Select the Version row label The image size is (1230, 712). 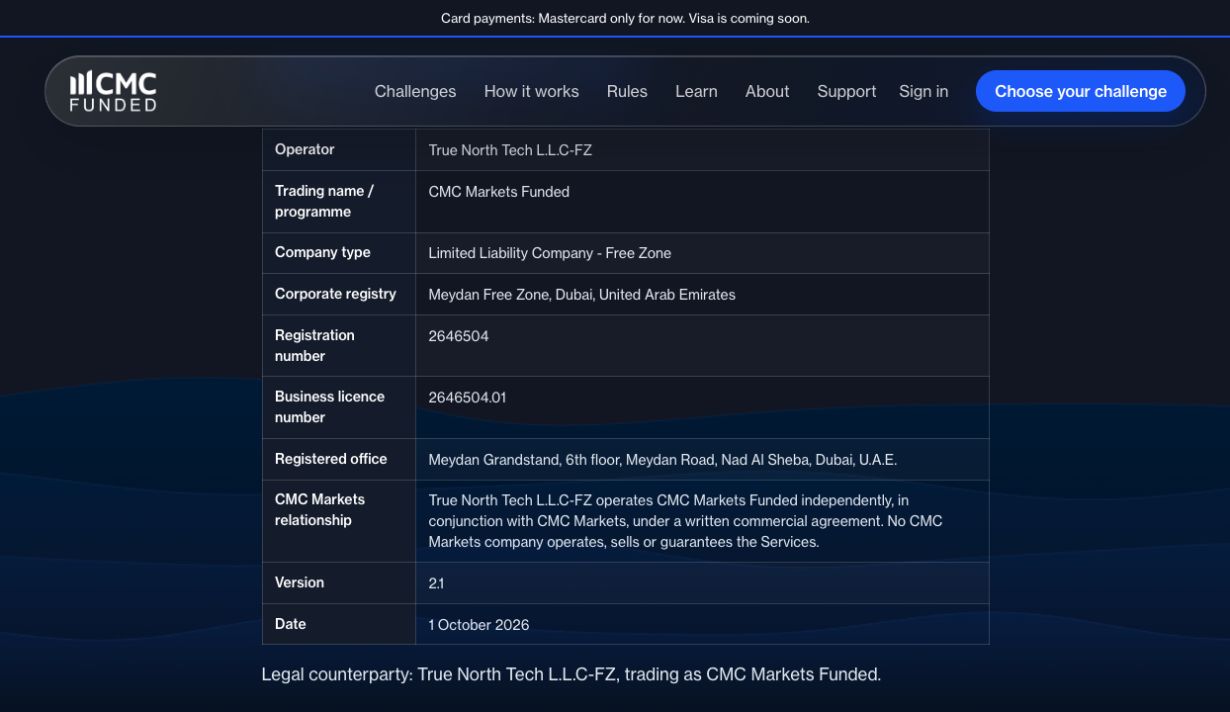click(300, 582)
